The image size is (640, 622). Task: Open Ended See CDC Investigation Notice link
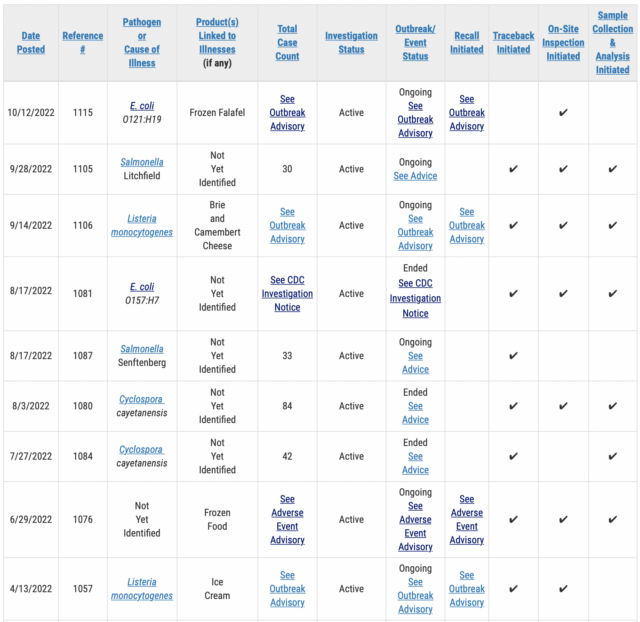click(415, 298)
